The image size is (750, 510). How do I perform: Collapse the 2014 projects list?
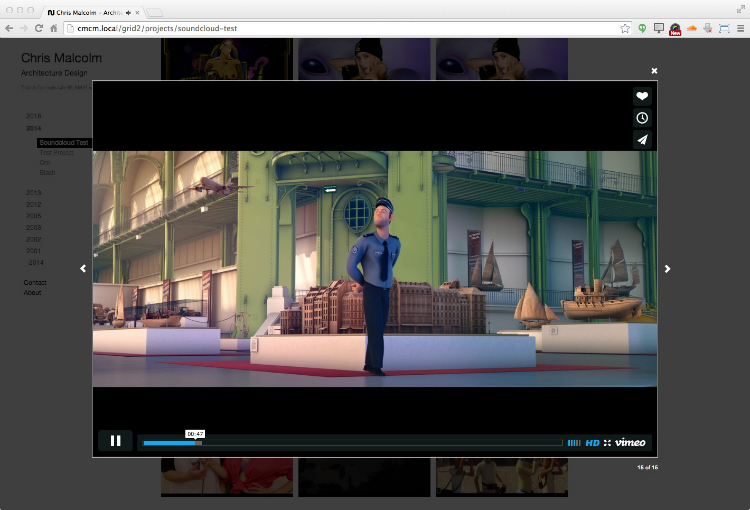tap(33, 128)
